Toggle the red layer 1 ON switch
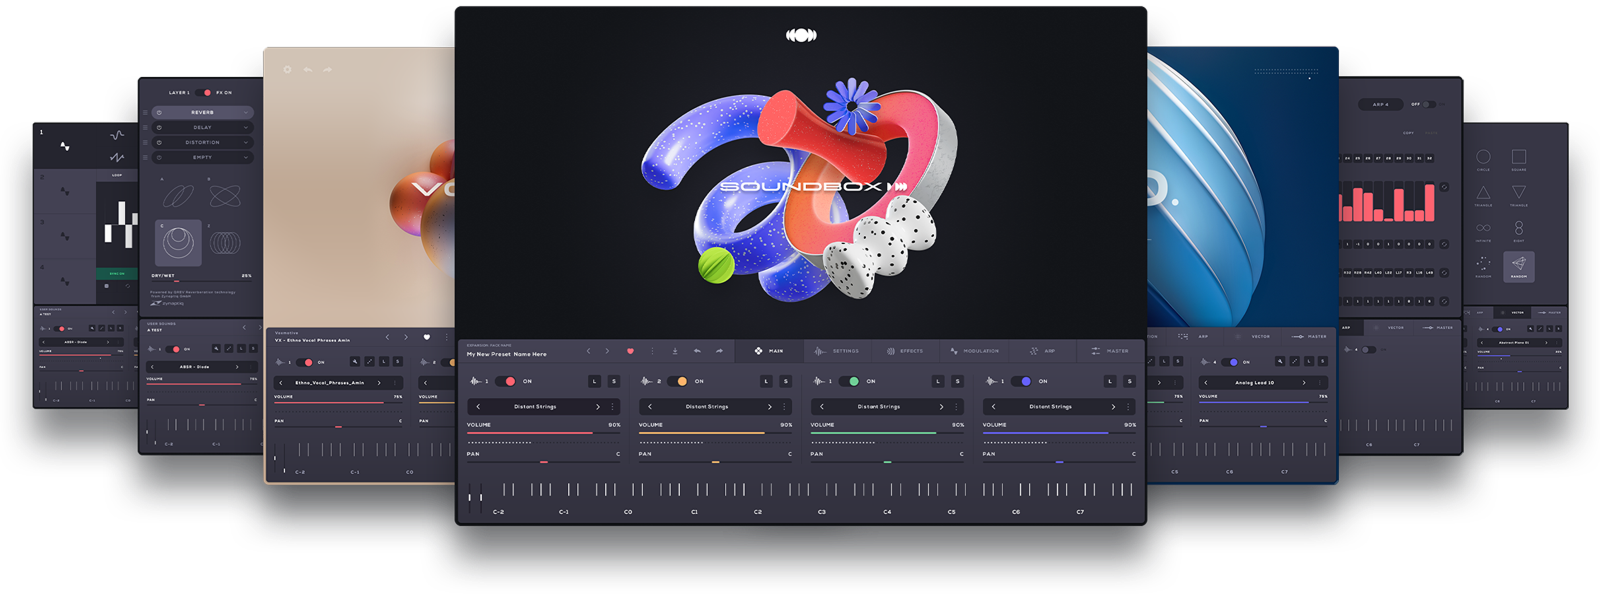Screen dimensions: 1600x595 [x=506, y=381]
